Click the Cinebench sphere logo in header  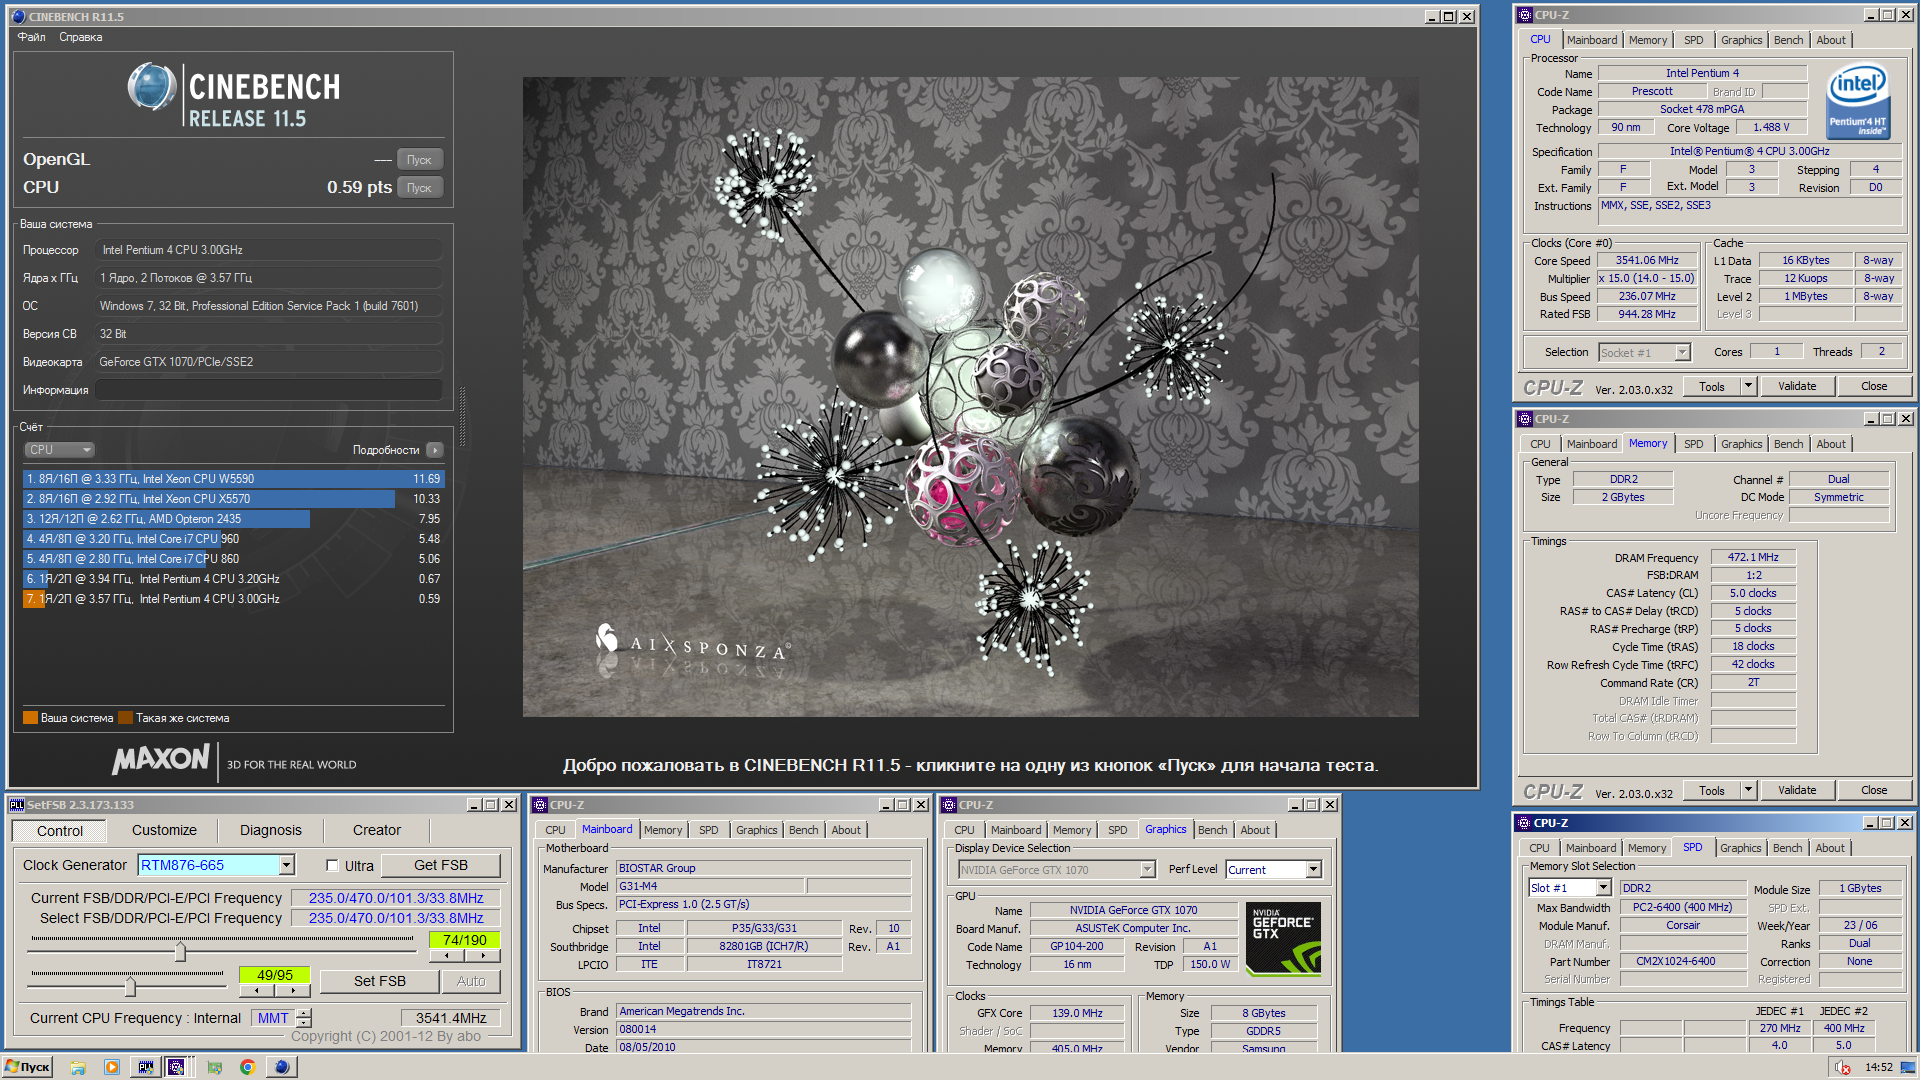click(152, 87)
